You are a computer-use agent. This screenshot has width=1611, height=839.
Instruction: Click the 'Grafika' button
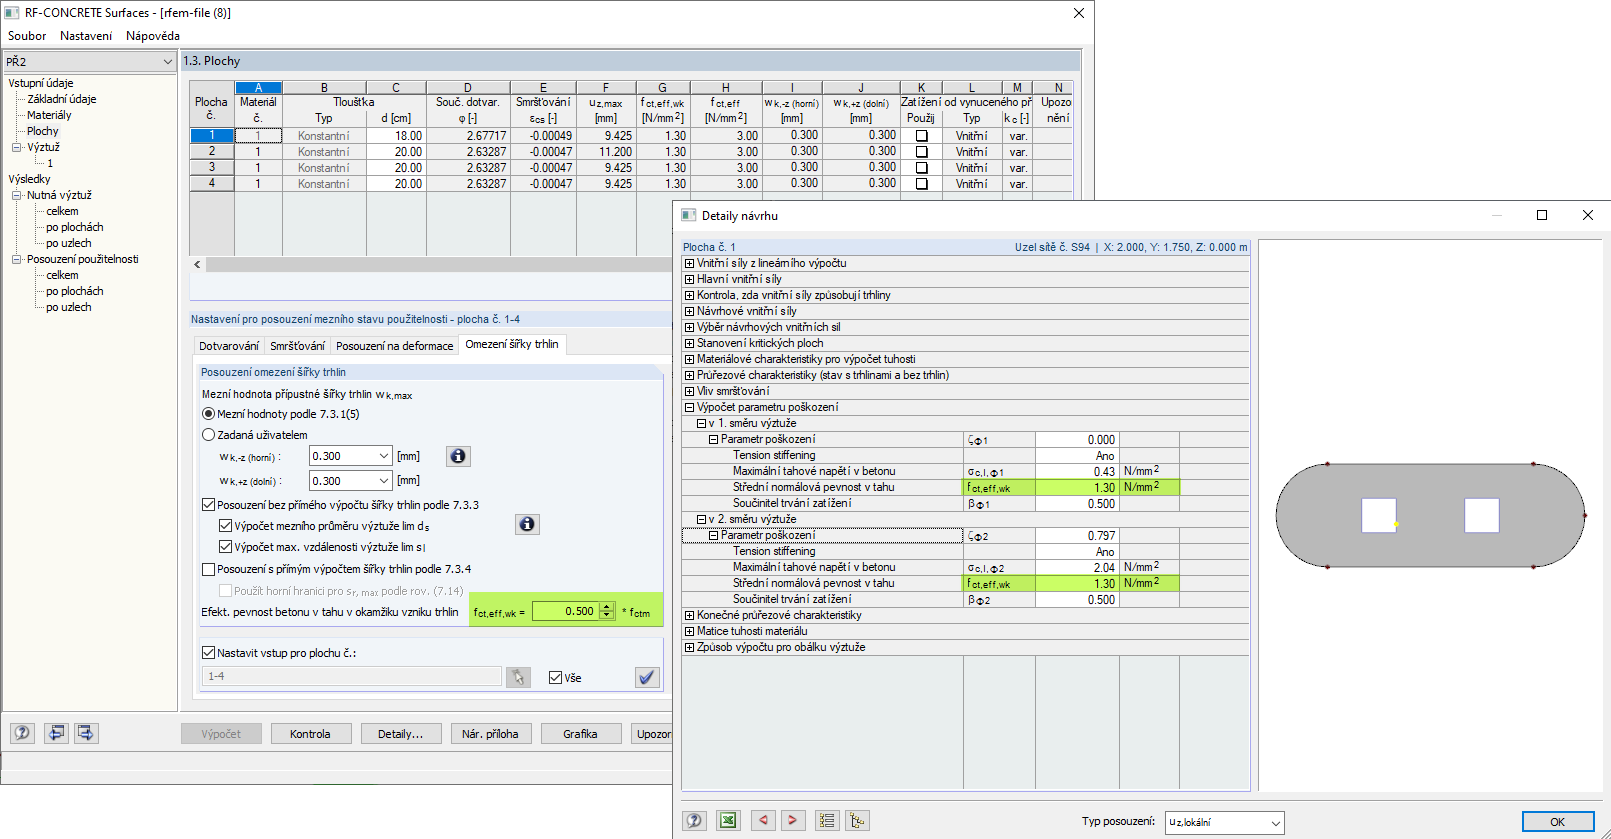coord(580,734)
